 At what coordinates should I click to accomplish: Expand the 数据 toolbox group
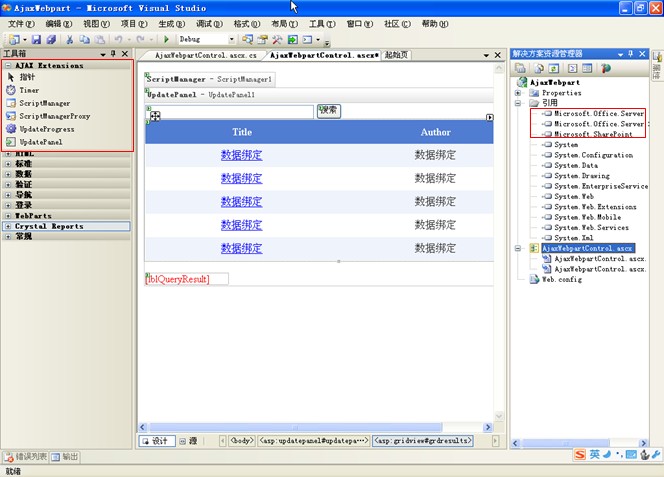tap(8, 174)
